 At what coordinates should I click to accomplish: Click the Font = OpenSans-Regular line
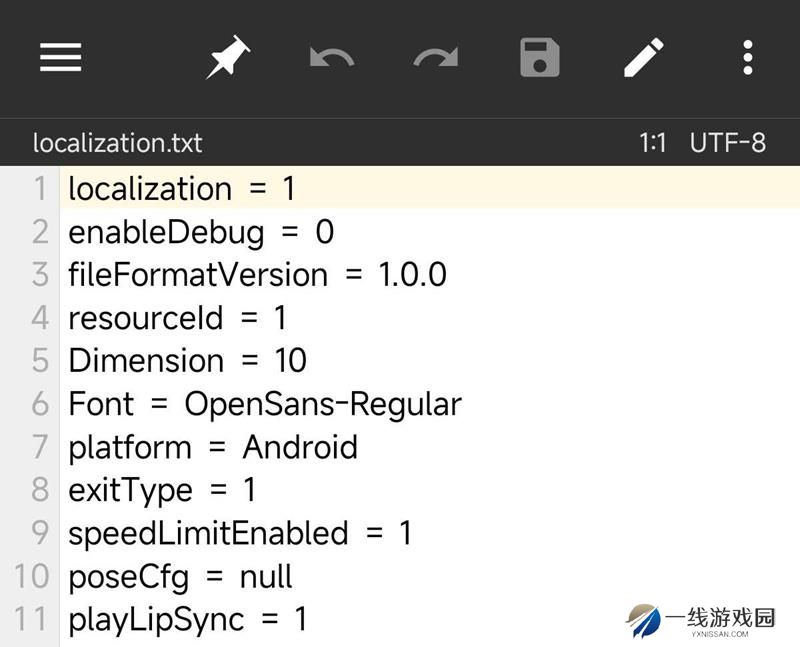coord(265,404)
